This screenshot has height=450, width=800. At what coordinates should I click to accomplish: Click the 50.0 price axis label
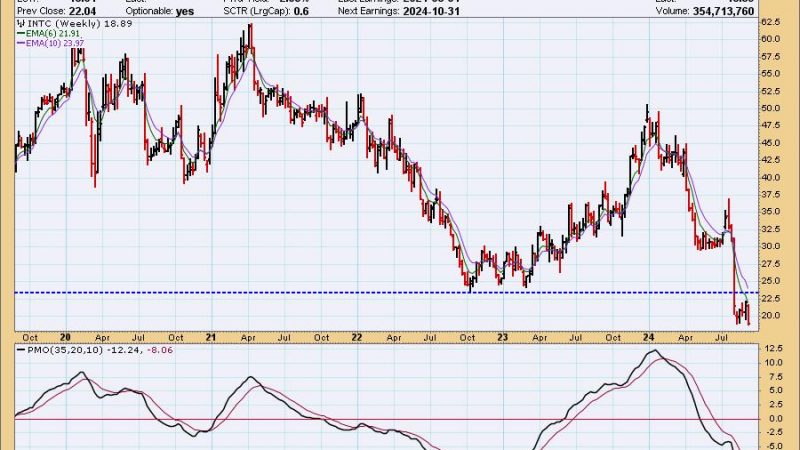[770, 108]
